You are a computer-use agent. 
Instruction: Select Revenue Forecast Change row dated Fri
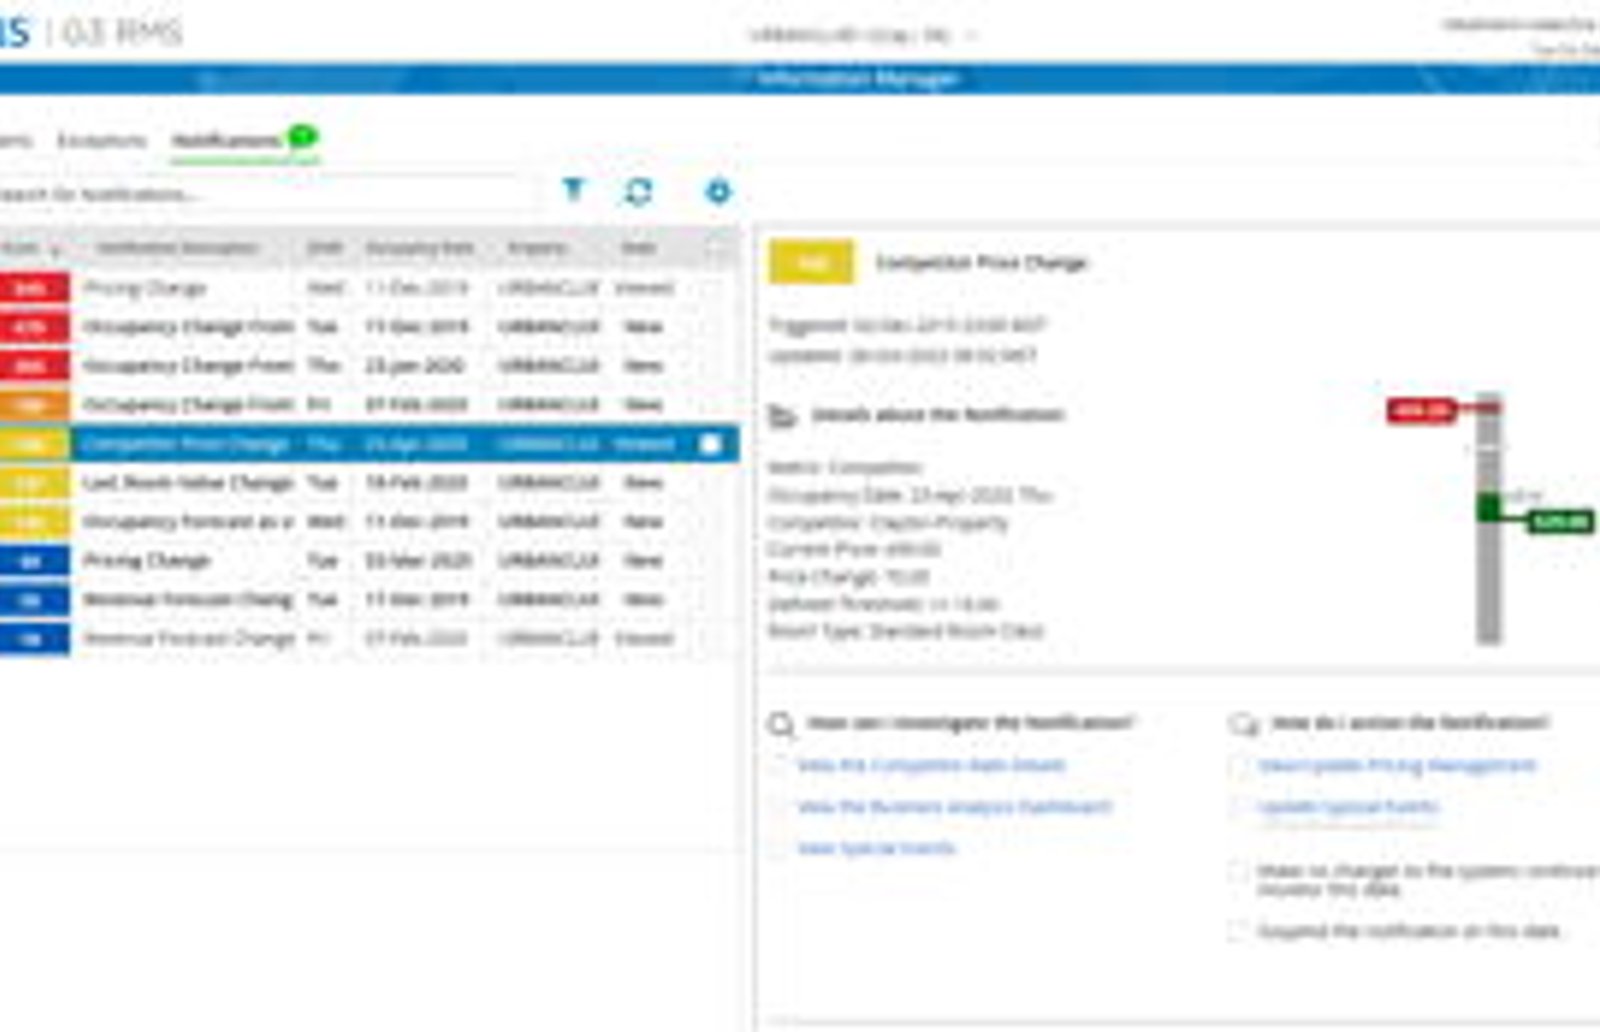[x=368, y=639]
